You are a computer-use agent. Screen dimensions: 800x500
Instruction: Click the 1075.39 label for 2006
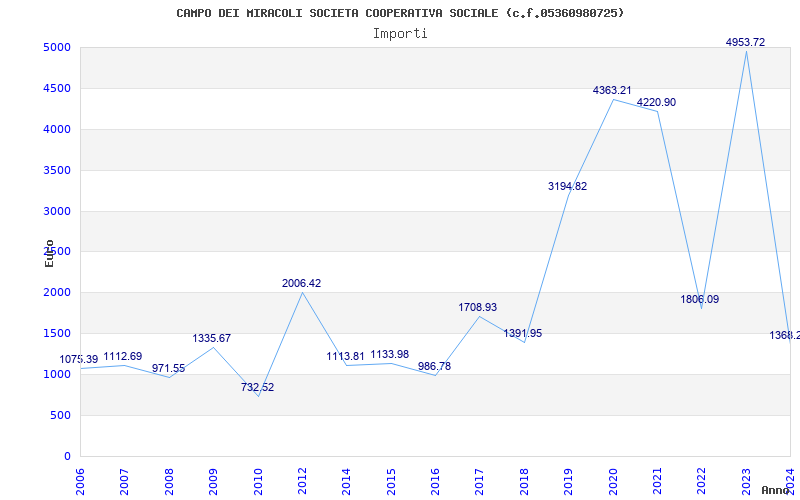point(79,360)
